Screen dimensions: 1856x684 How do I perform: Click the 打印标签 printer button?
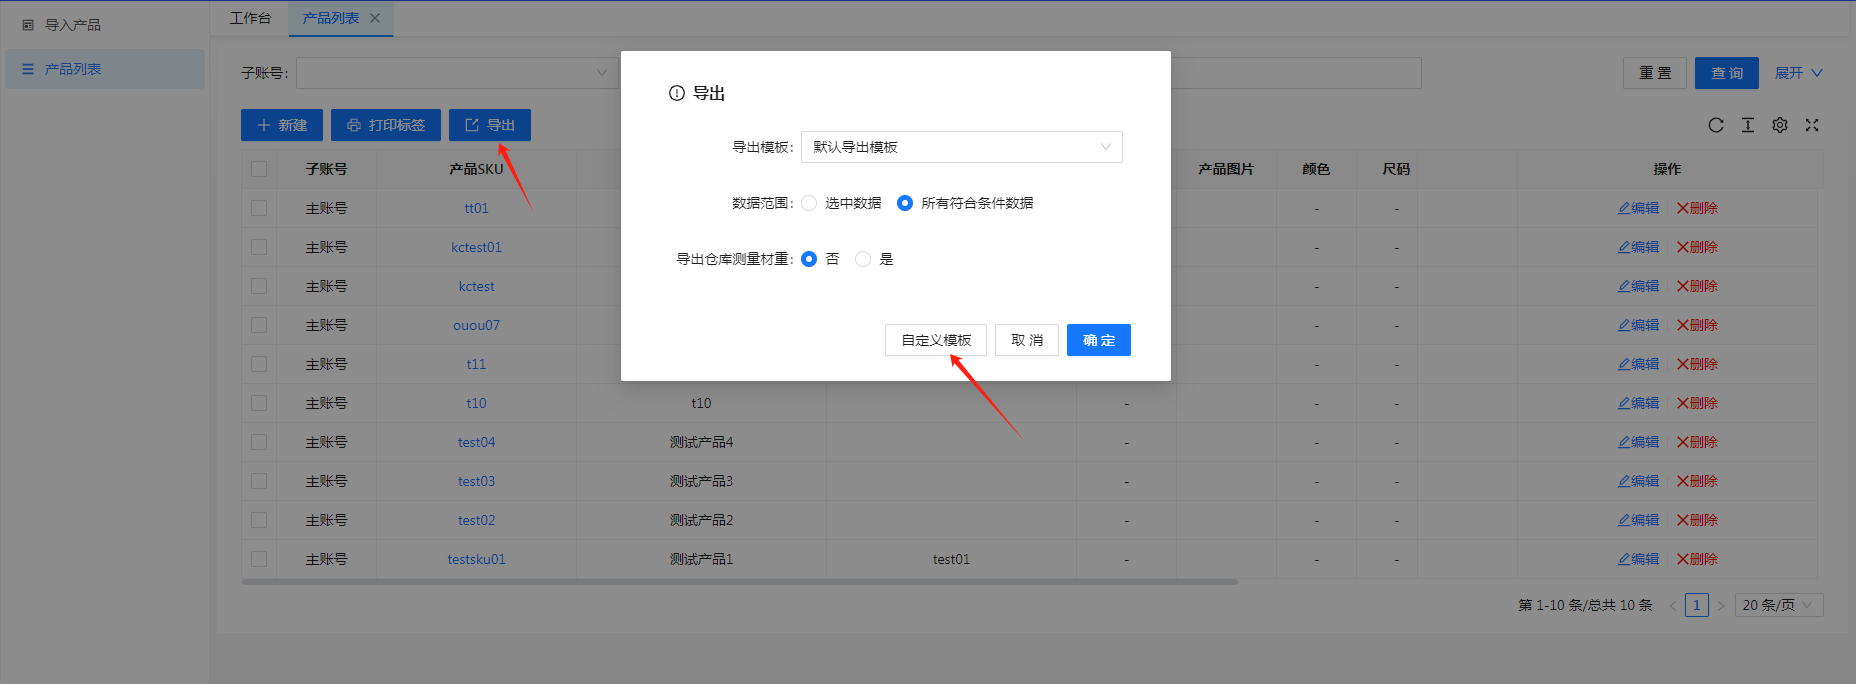click(x=386, y=125)
